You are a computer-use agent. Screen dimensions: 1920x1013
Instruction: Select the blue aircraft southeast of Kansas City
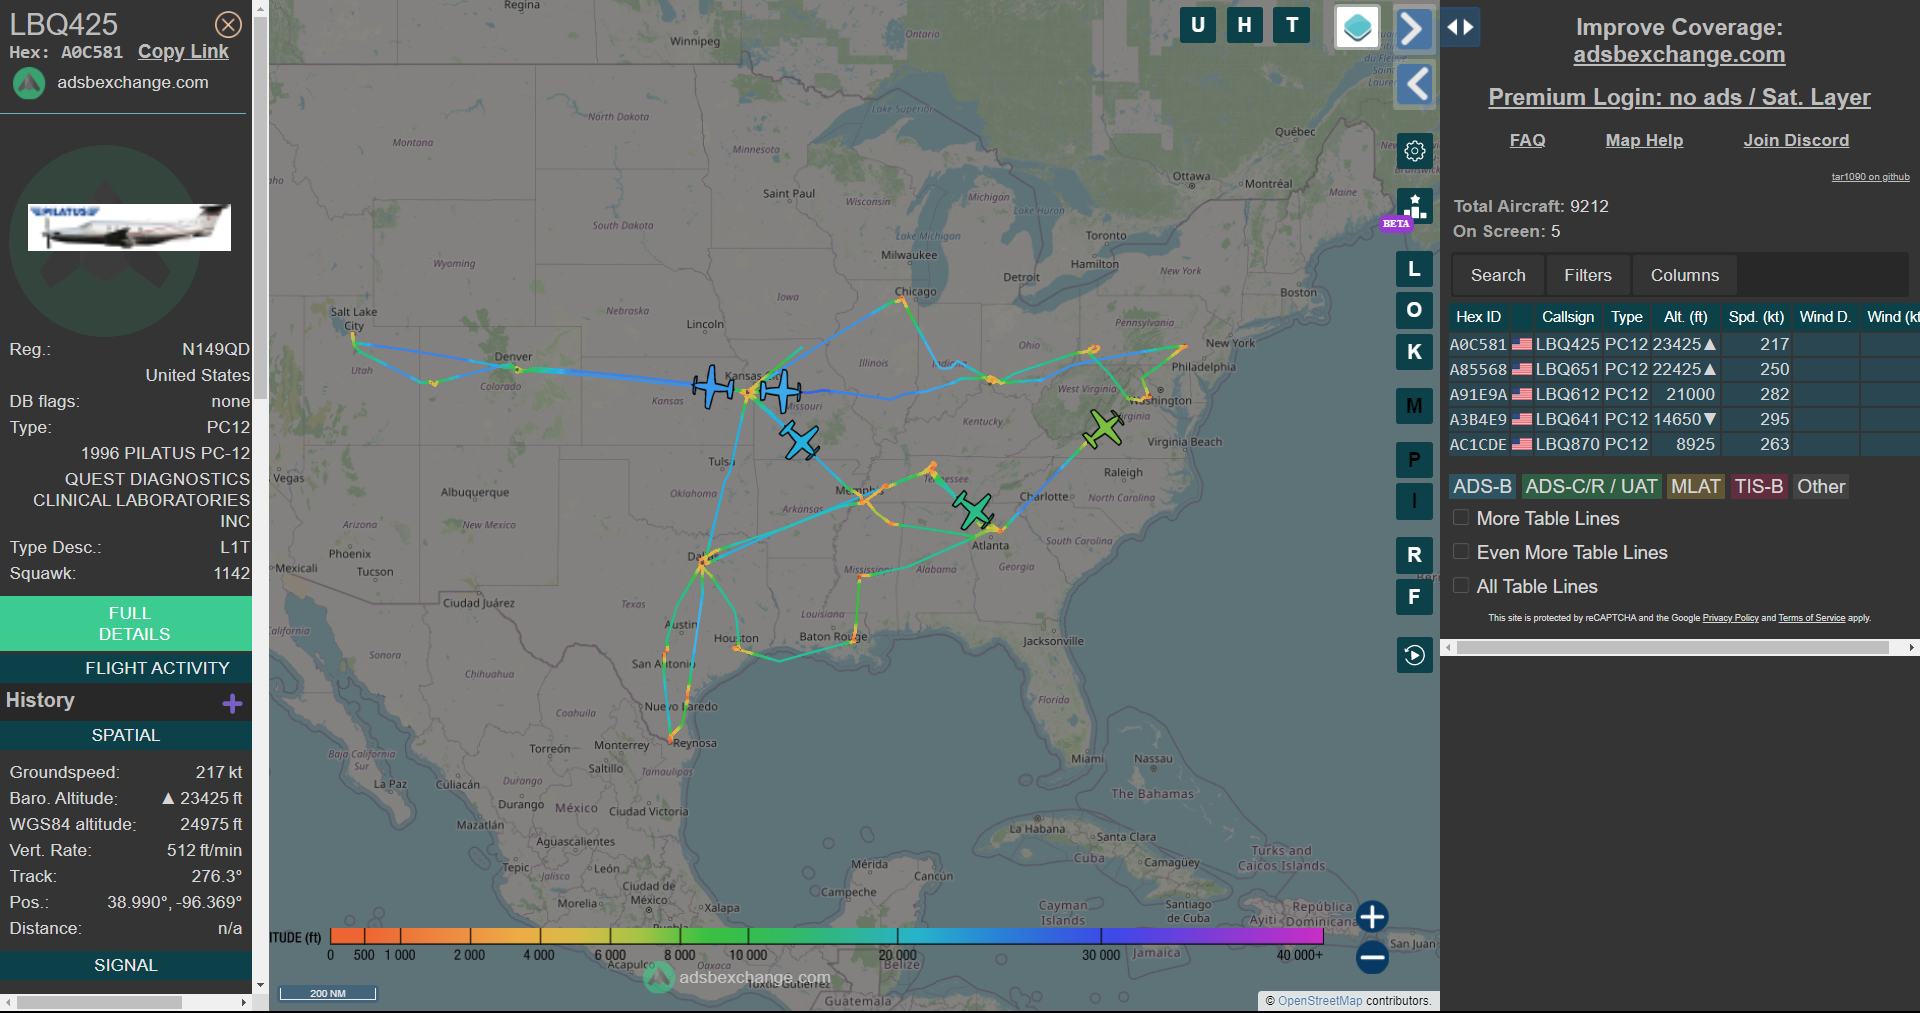(800, 440)
